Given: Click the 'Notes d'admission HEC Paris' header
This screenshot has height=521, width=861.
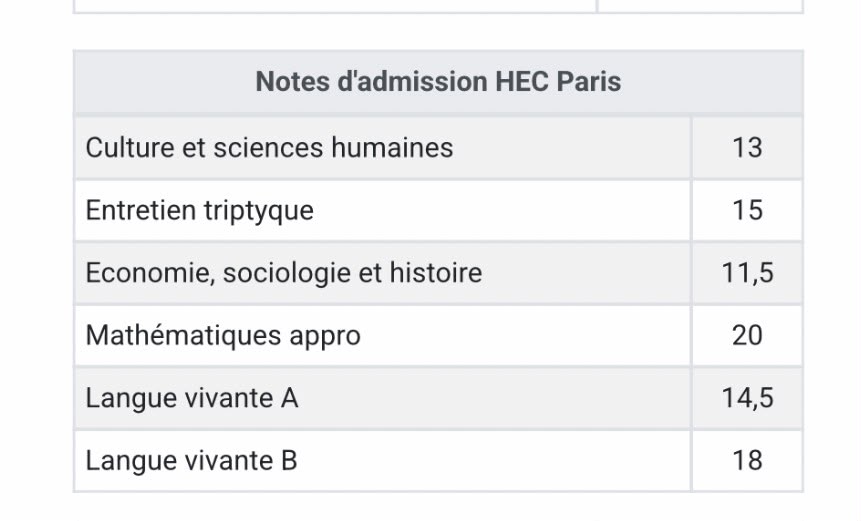Looking at the screenshot, I should (x=438, y=82).
